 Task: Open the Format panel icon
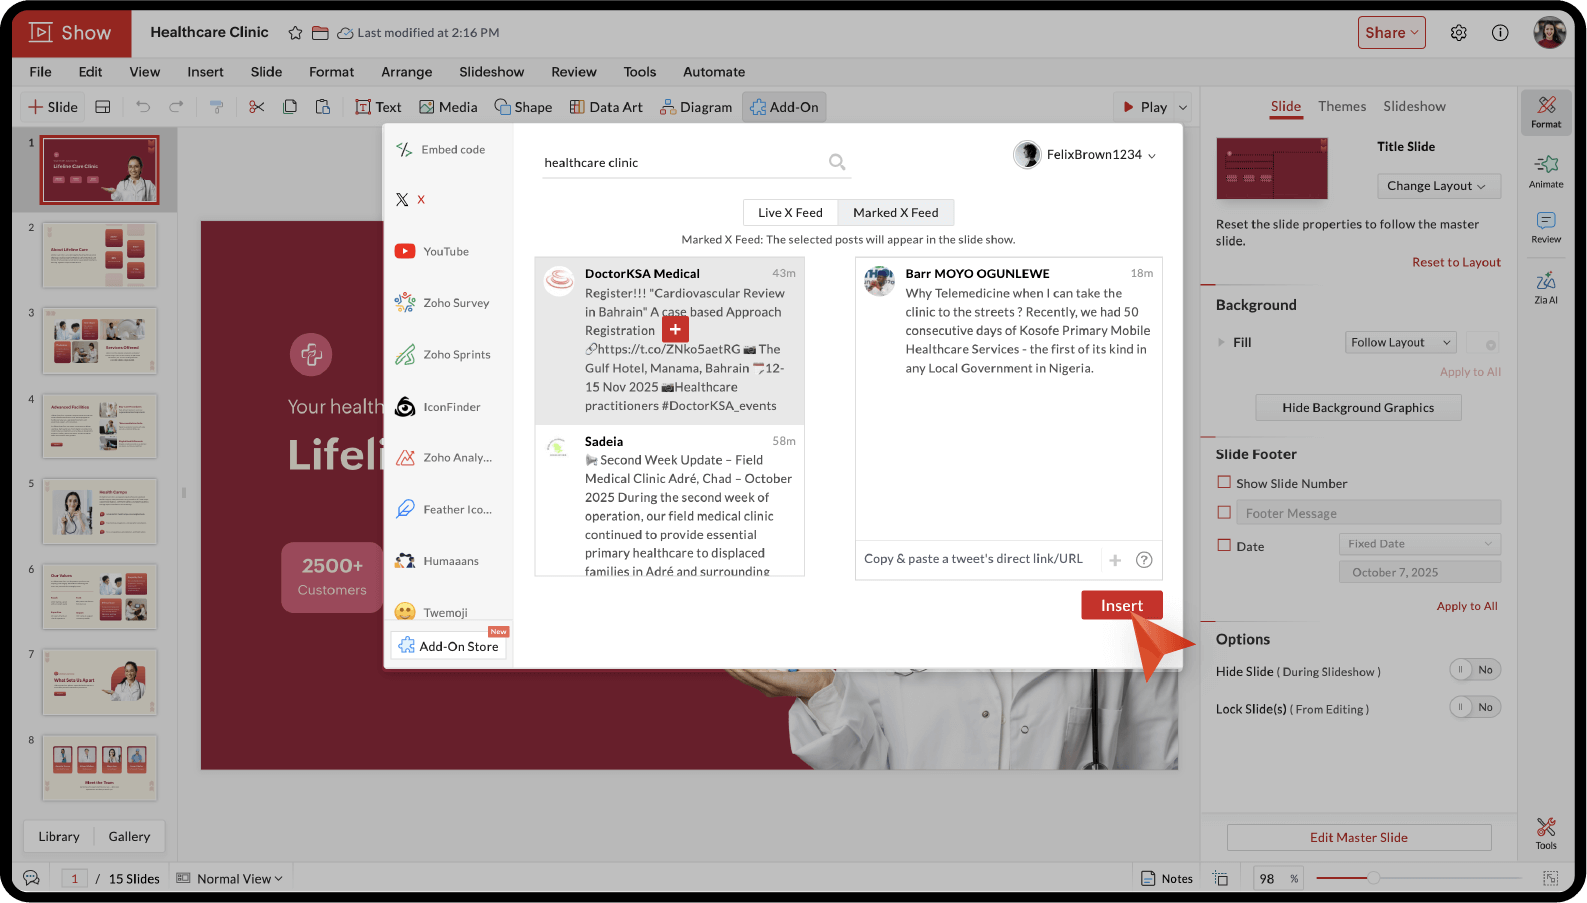1546,112
